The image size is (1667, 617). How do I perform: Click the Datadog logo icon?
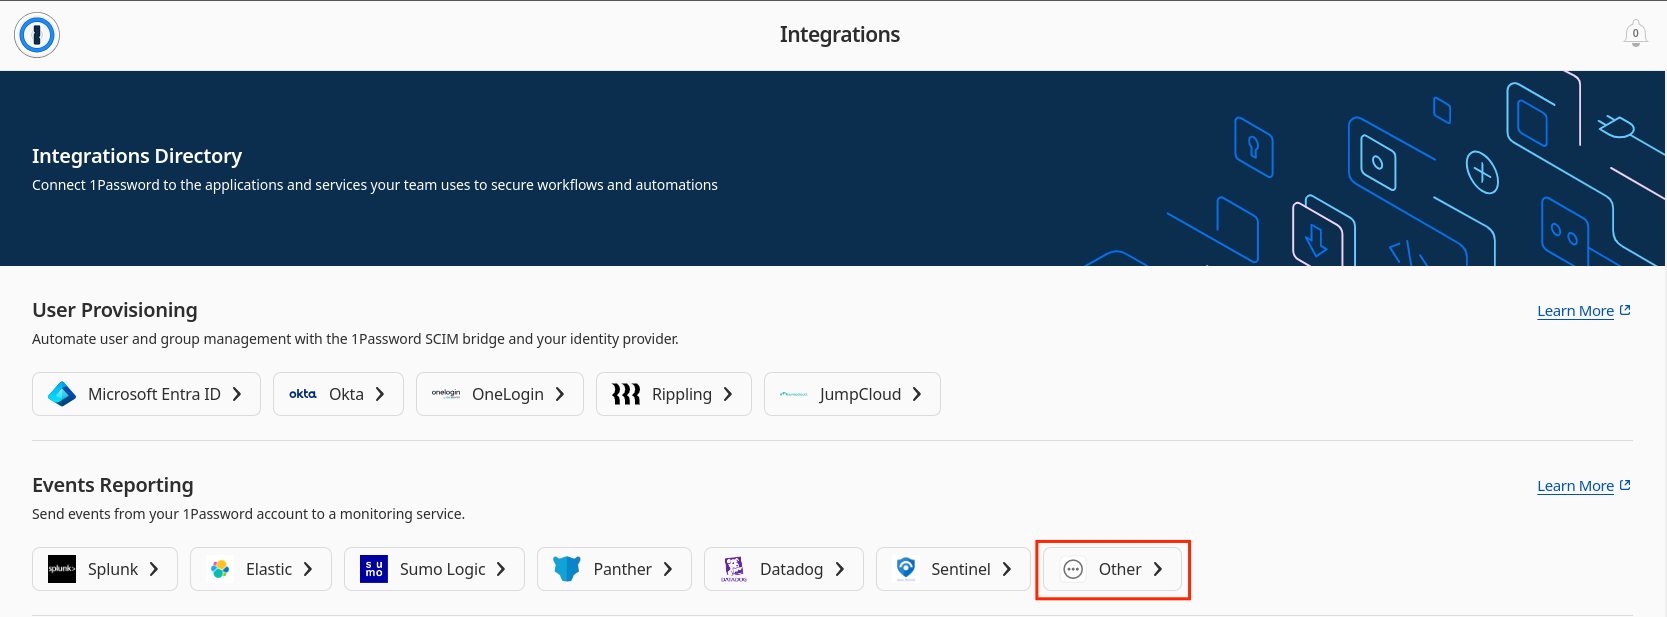coord(734,569)
